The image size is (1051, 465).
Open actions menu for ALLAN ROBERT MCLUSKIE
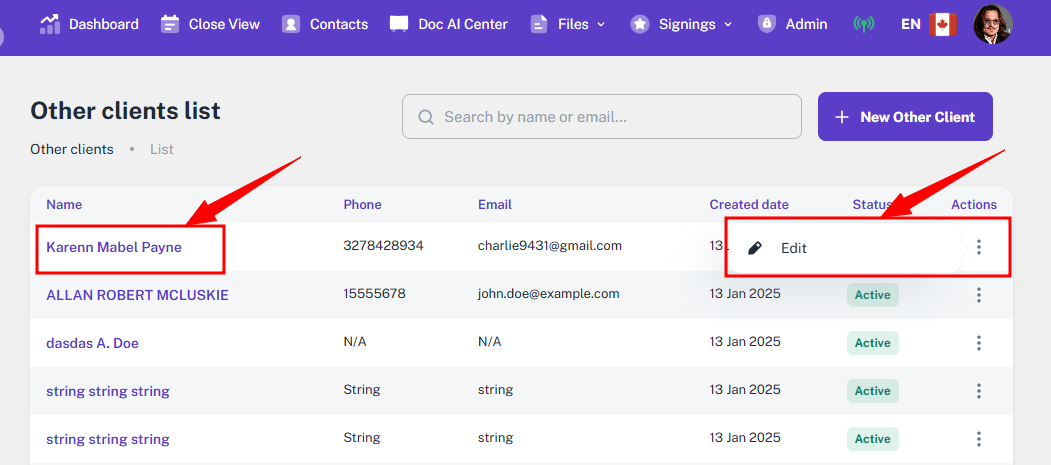tap(978, 295)
